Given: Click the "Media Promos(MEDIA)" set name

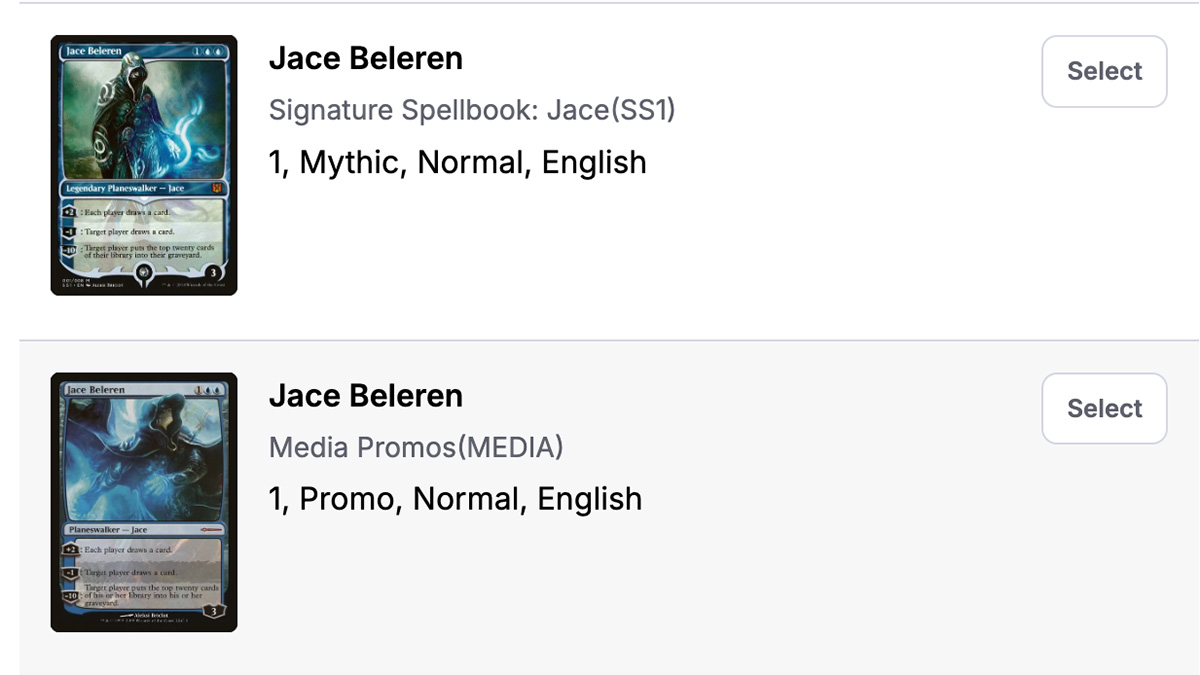Looking at the screenshot, I should 416,447.
